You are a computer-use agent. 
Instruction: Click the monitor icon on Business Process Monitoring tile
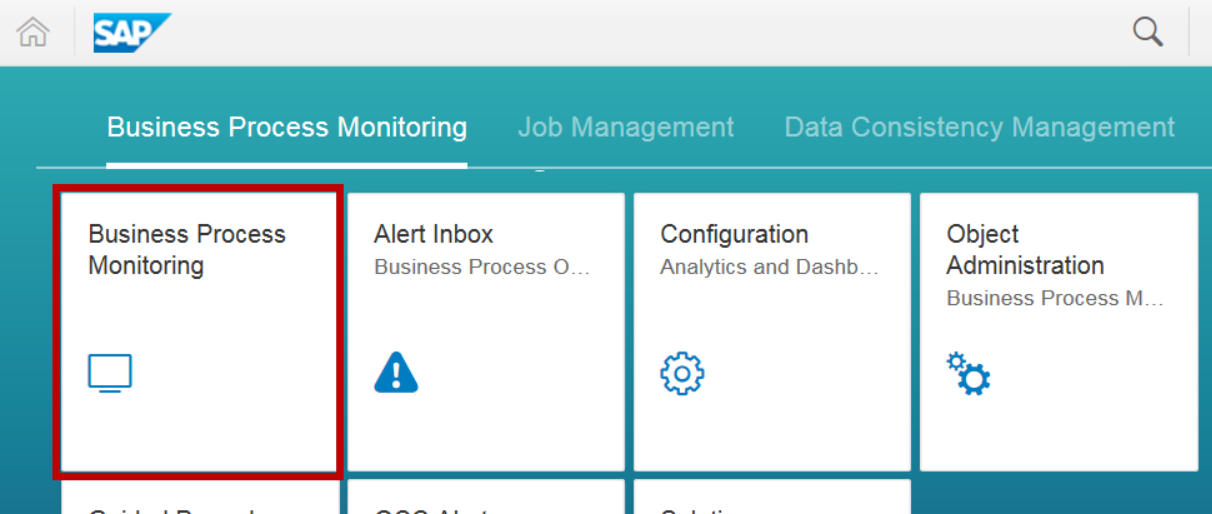109,373
